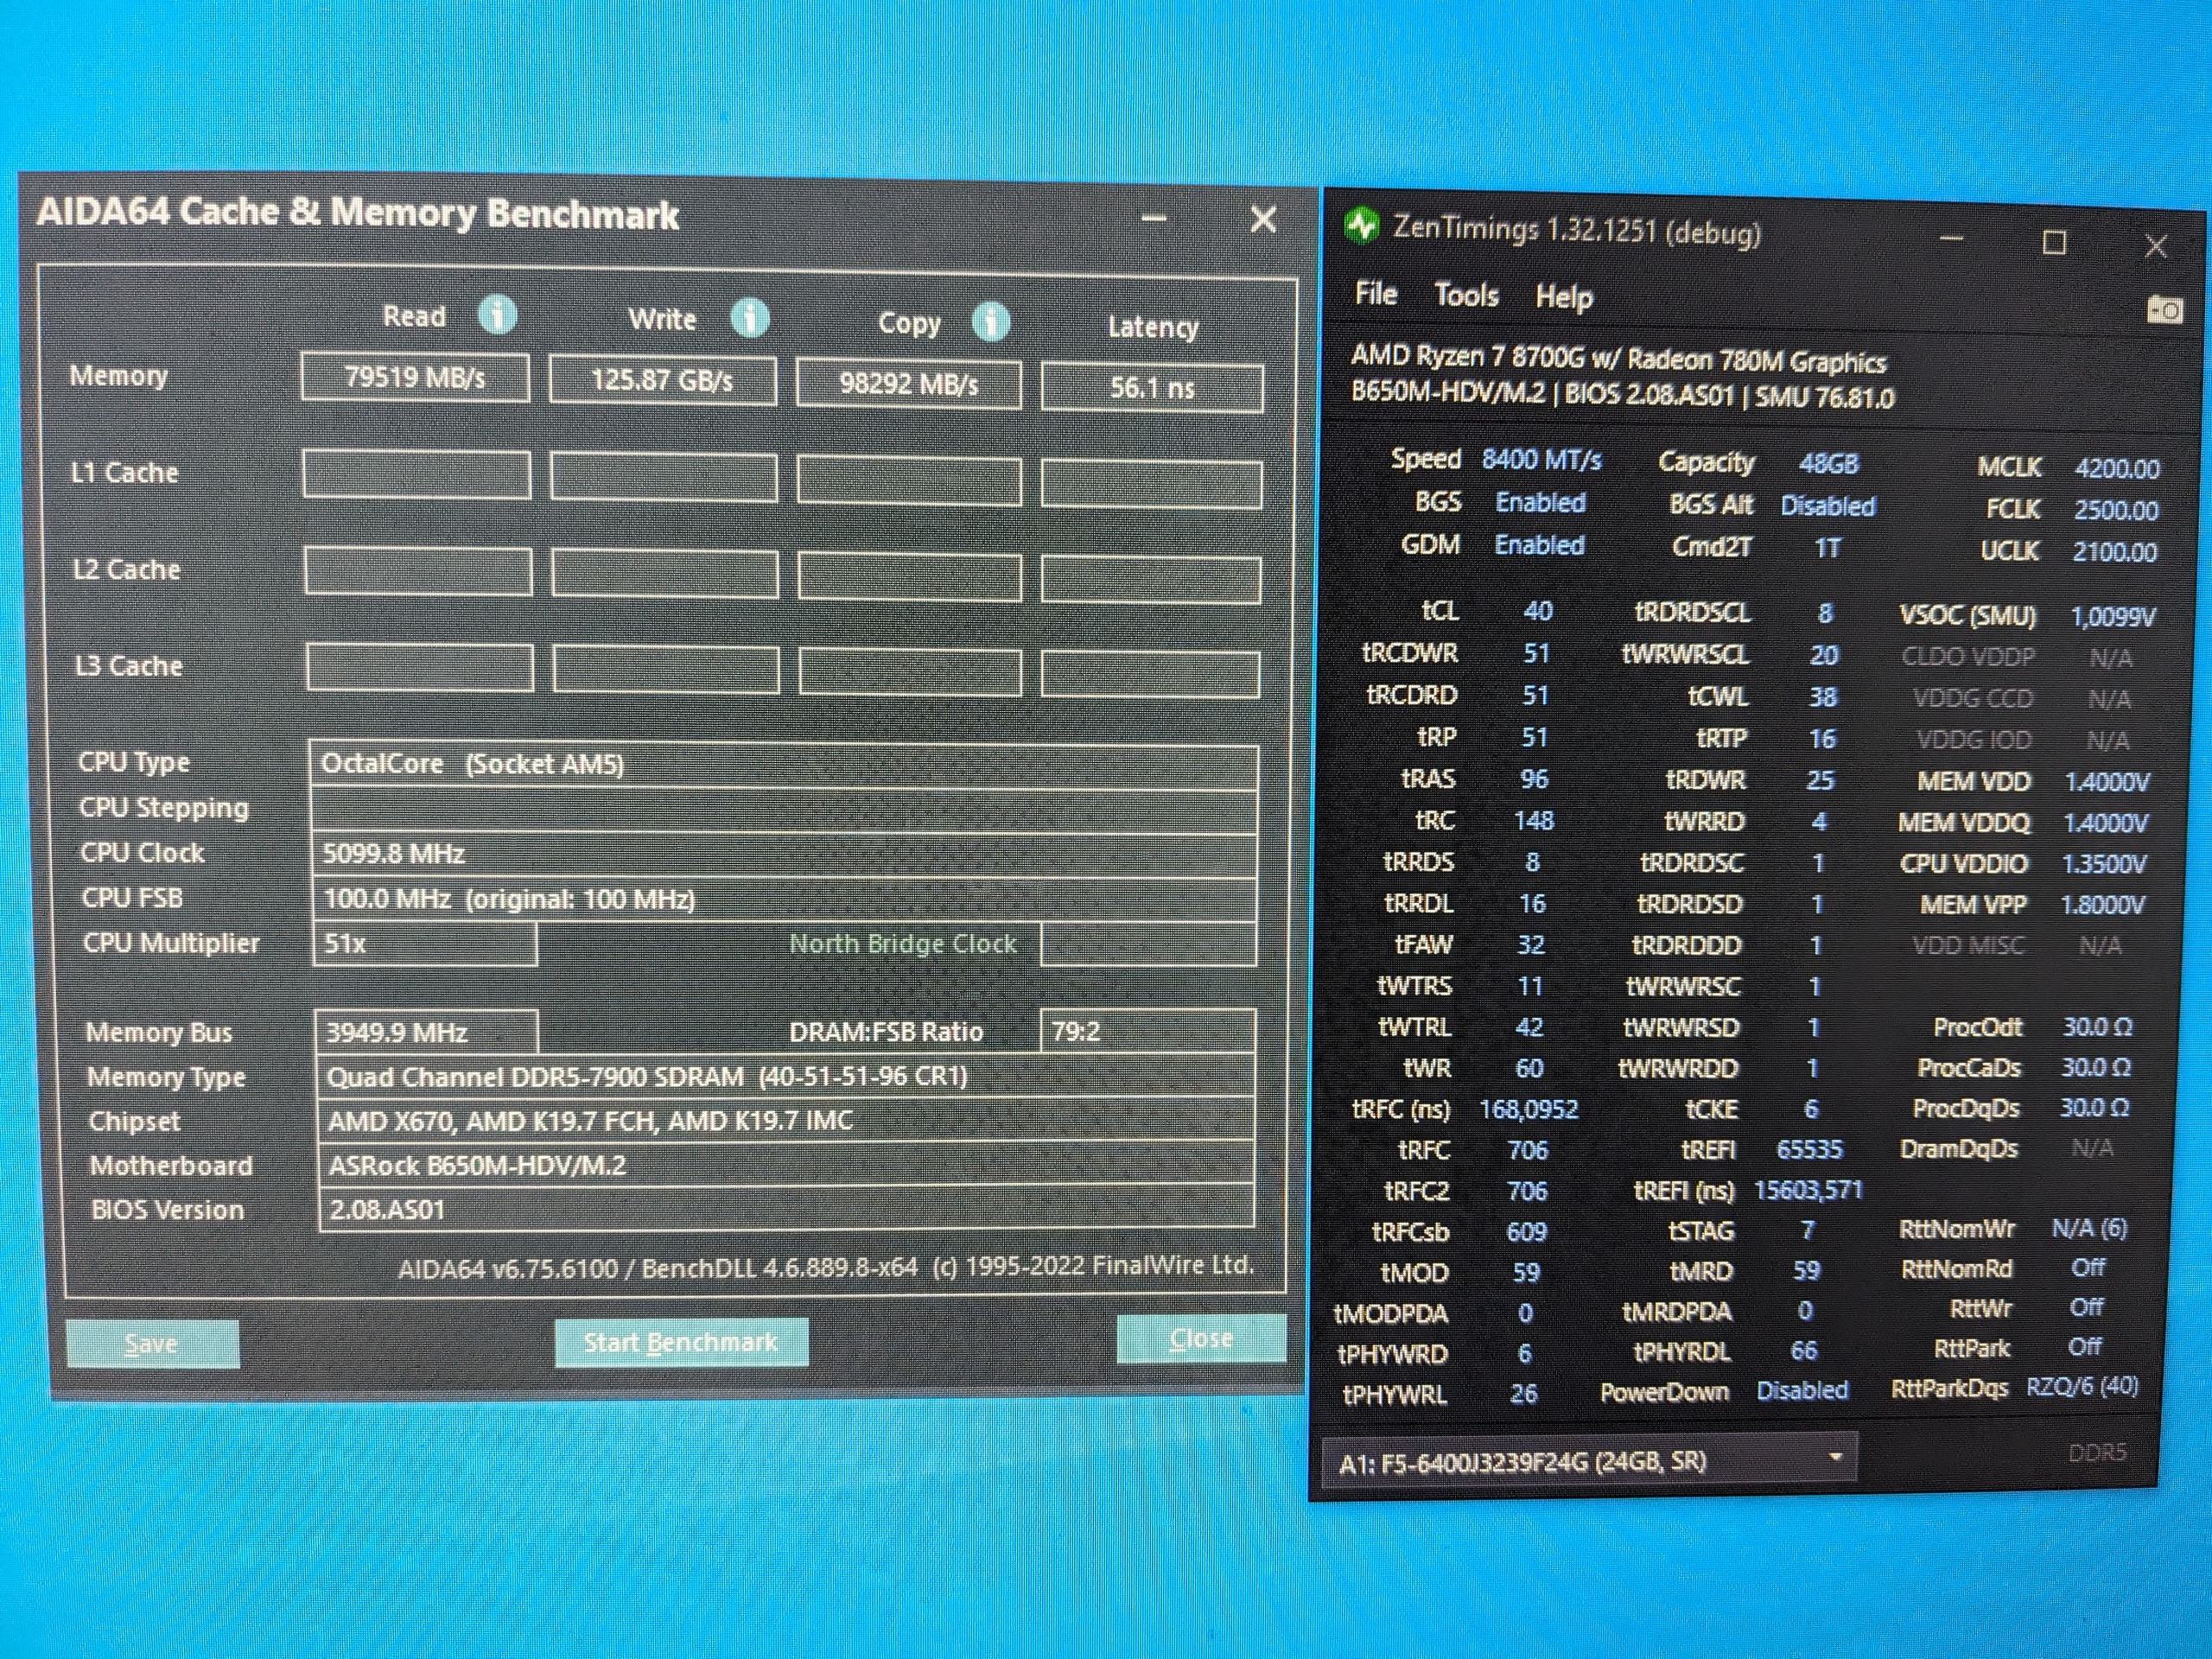Open the Help menu in ZenTimings
The width and height of the screenshot is (2212, 1659).
pos(1564,297)
